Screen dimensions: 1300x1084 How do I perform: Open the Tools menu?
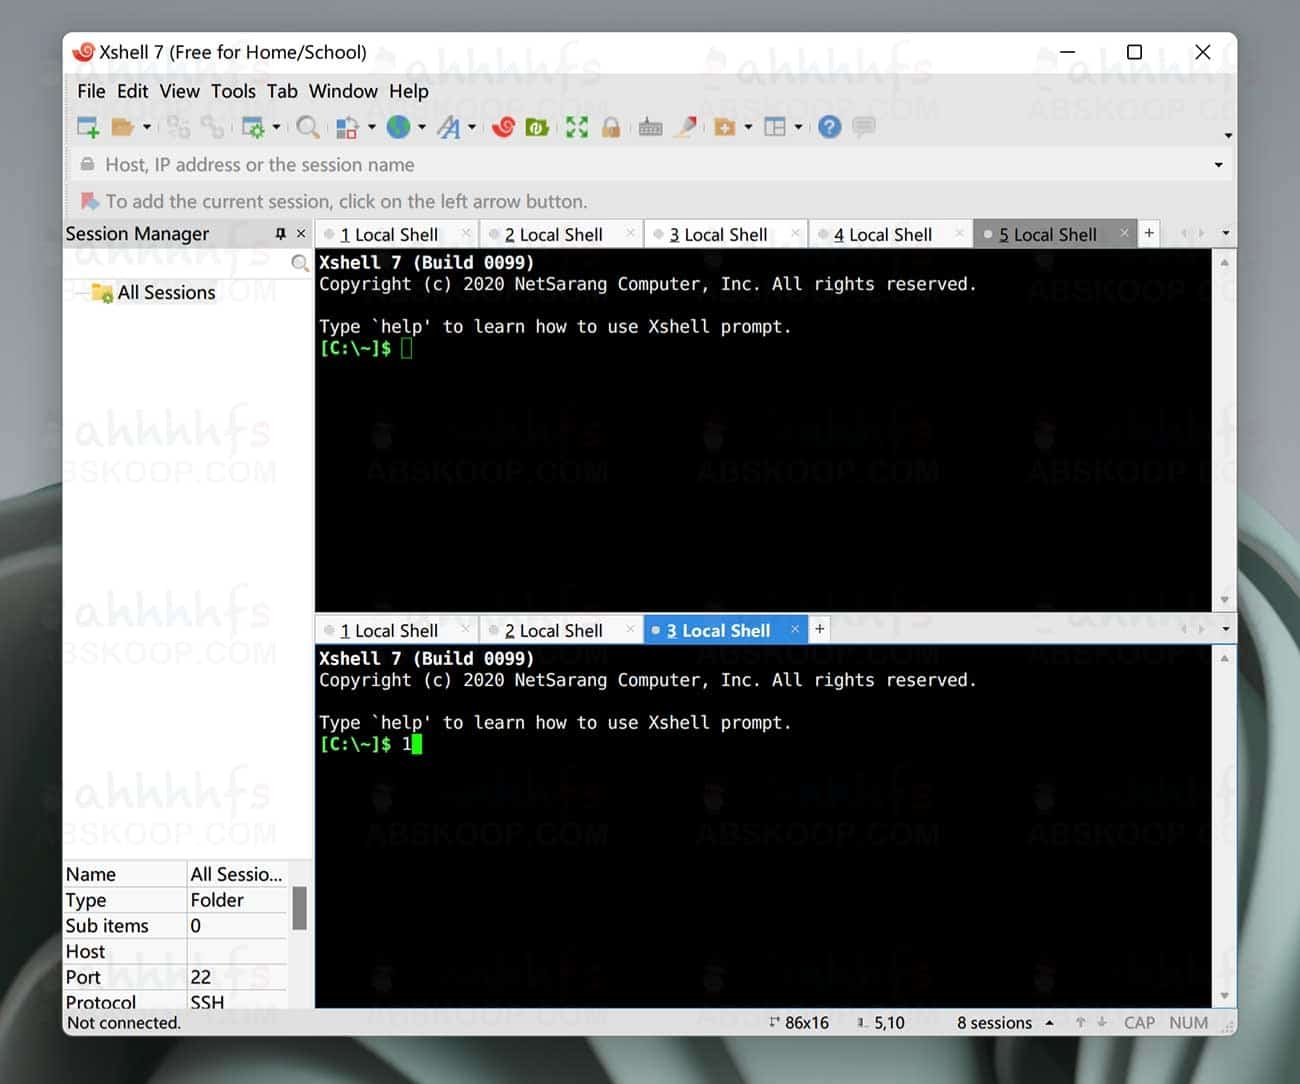coord(233,91)
